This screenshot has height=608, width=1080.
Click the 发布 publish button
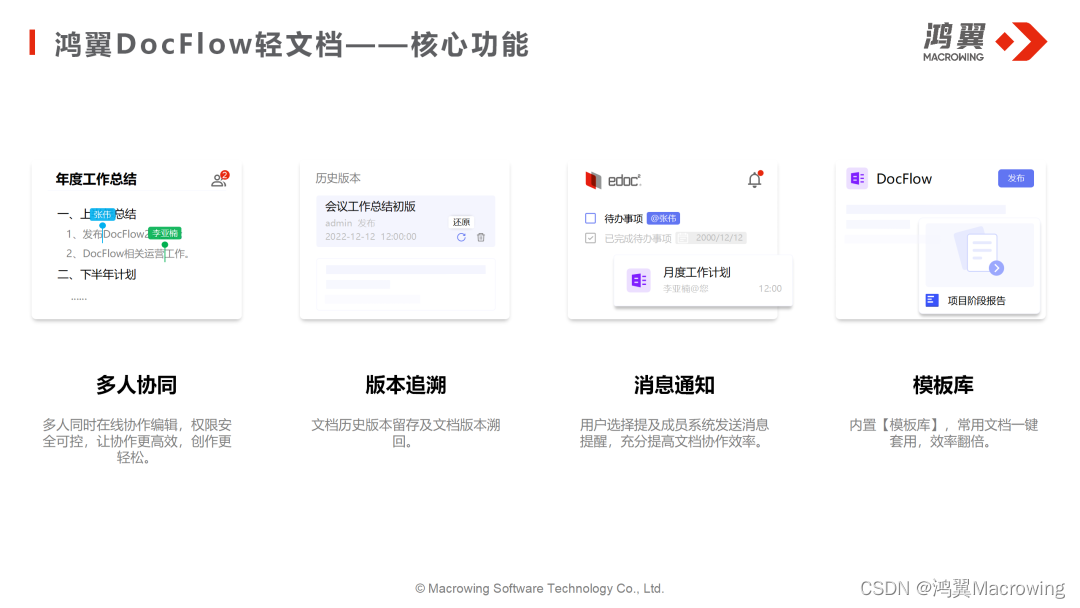1016,178
